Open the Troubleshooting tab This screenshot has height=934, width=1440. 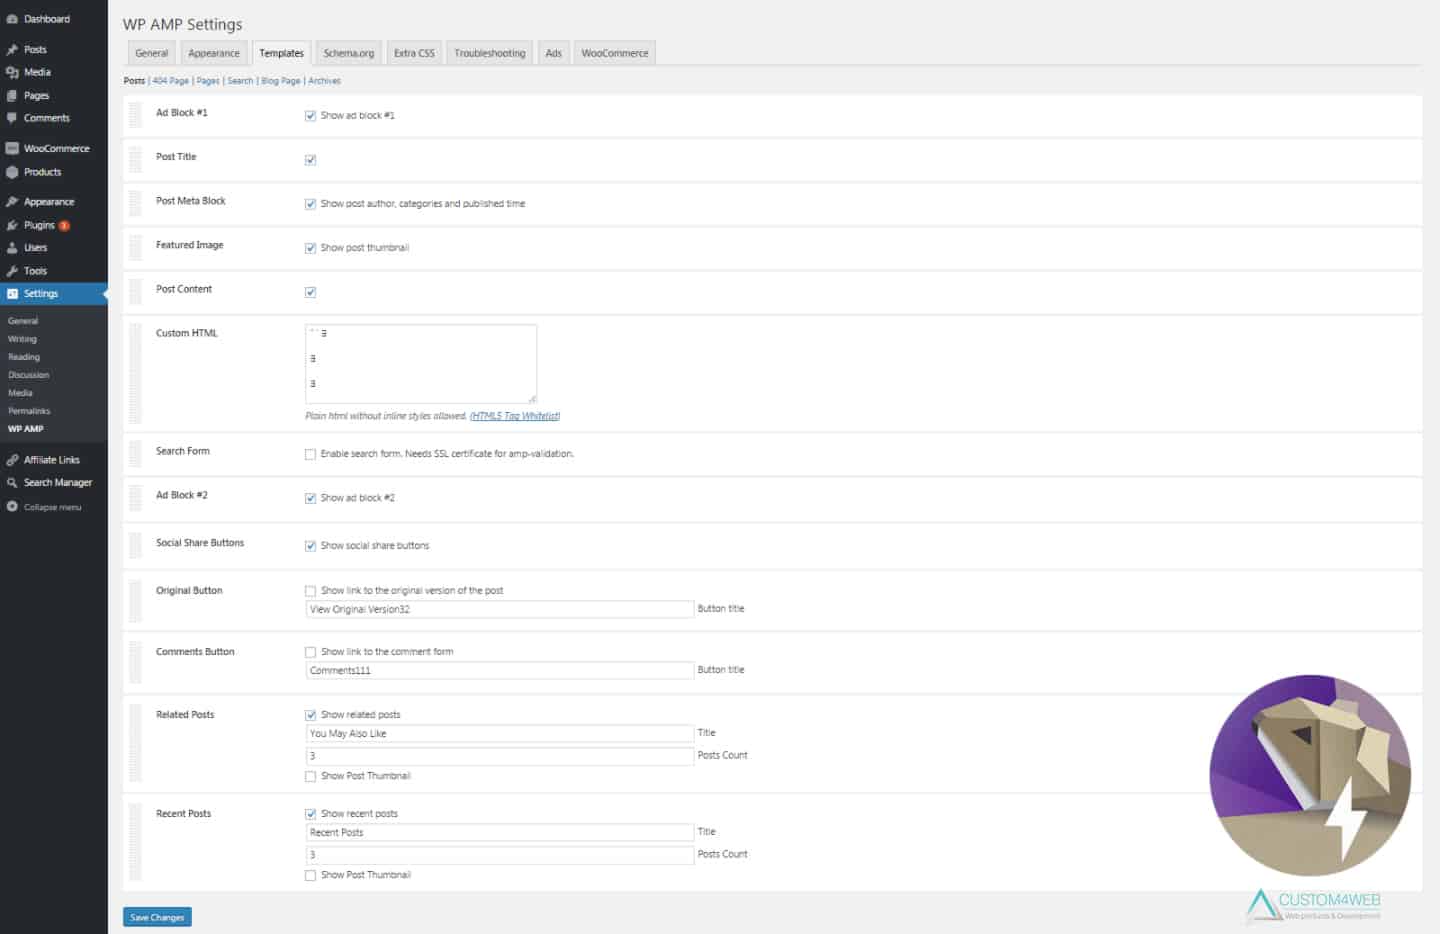(x=489, y=53)
